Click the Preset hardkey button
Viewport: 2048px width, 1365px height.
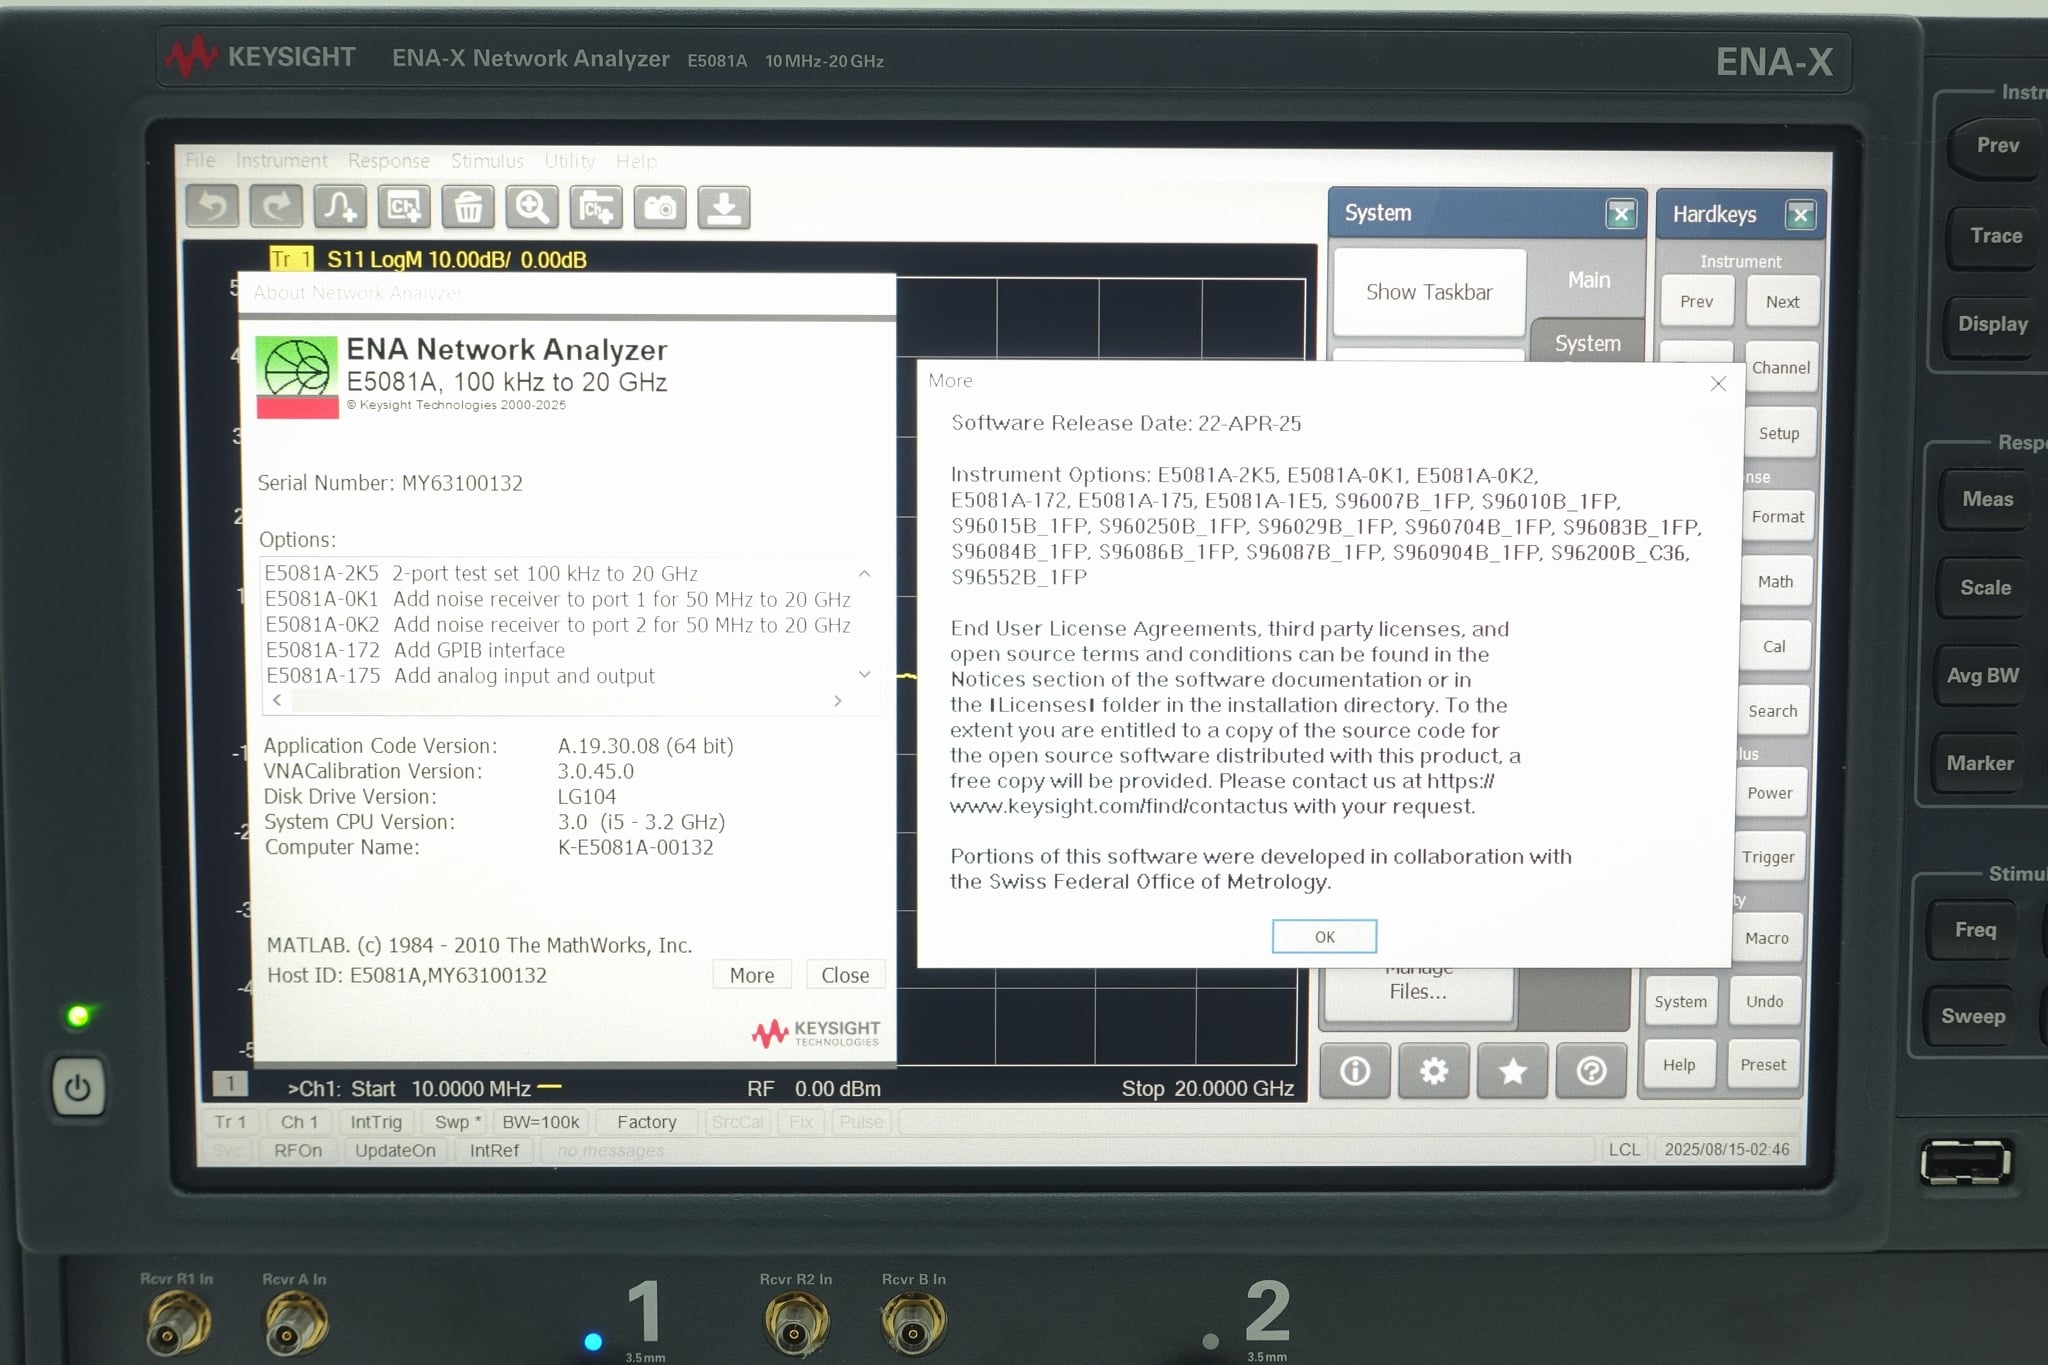point(1763,1065)
